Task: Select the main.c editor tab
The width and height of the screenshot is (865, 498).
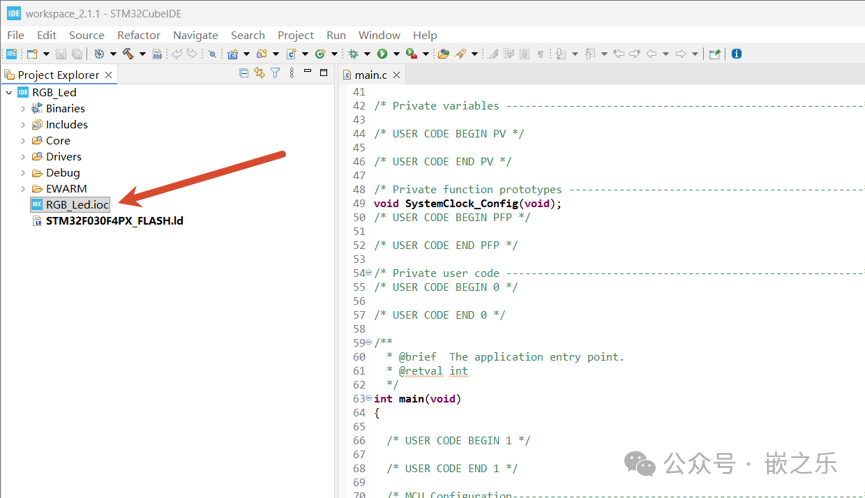Action: click(370, 74)
